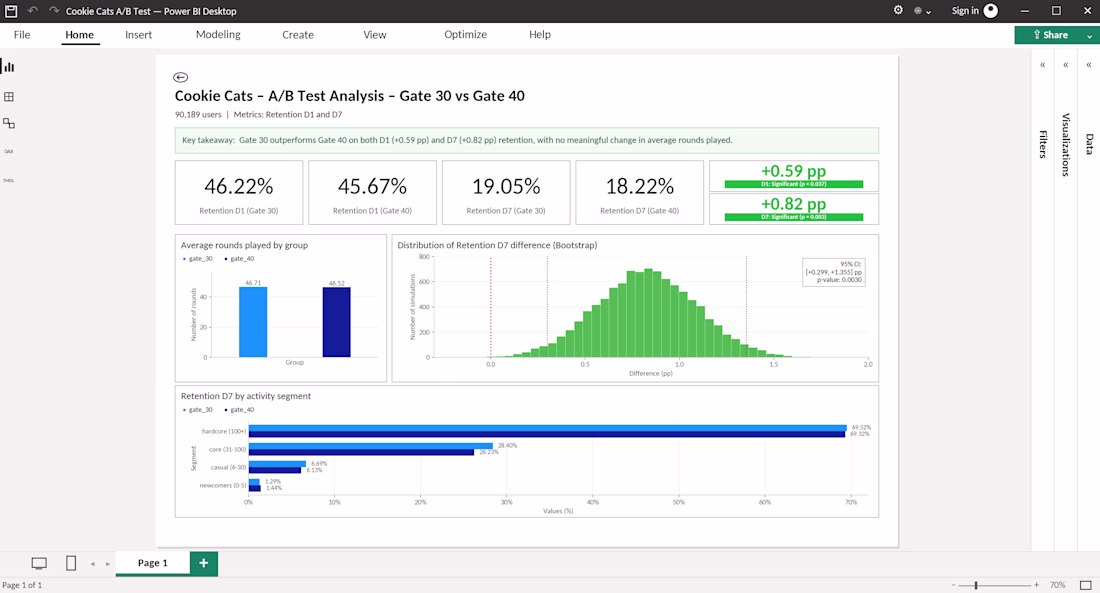Open the Model view icon
Image resolution: width=1100 pixels, height=593 pixels.
tap(9, 124)
